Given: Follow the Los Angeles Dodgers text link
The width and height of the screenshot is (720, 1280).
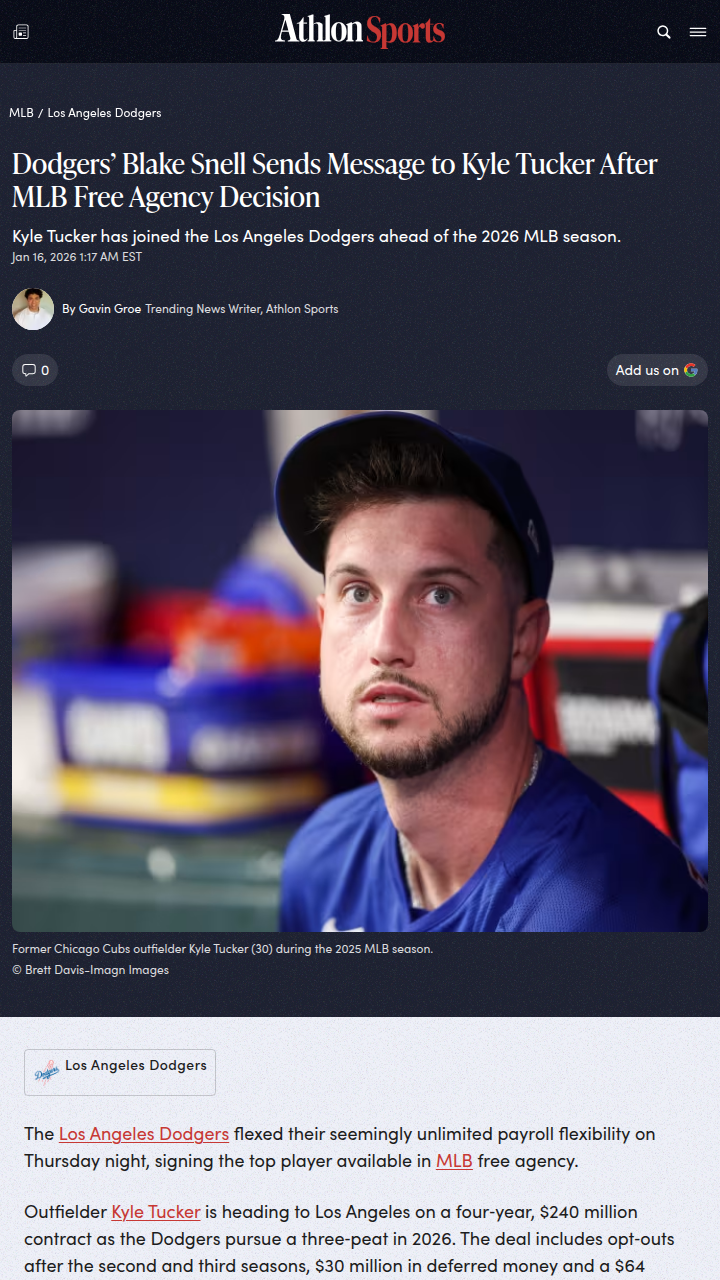Looking at the screenshot, I should [144, 1134].
